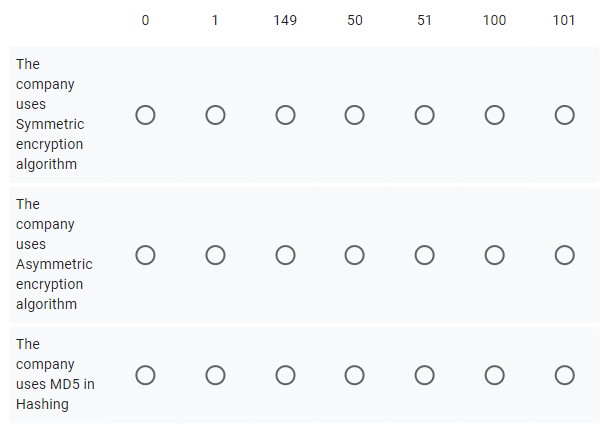Choose 101 for MD5 in Hashing row
The image size is (608, 437).
(x=565, y=375)
